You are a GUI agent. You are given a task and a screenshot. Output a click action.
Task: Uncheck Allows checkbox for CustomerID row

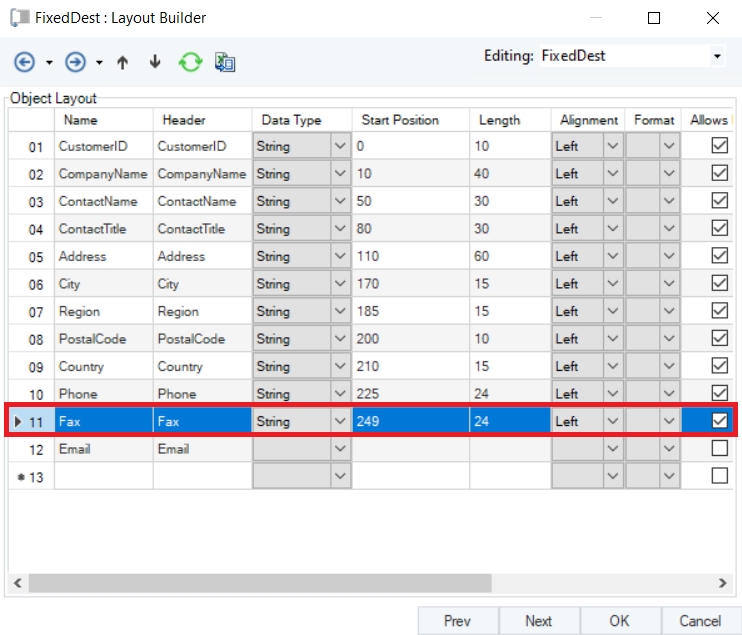(x=719, y=146)
